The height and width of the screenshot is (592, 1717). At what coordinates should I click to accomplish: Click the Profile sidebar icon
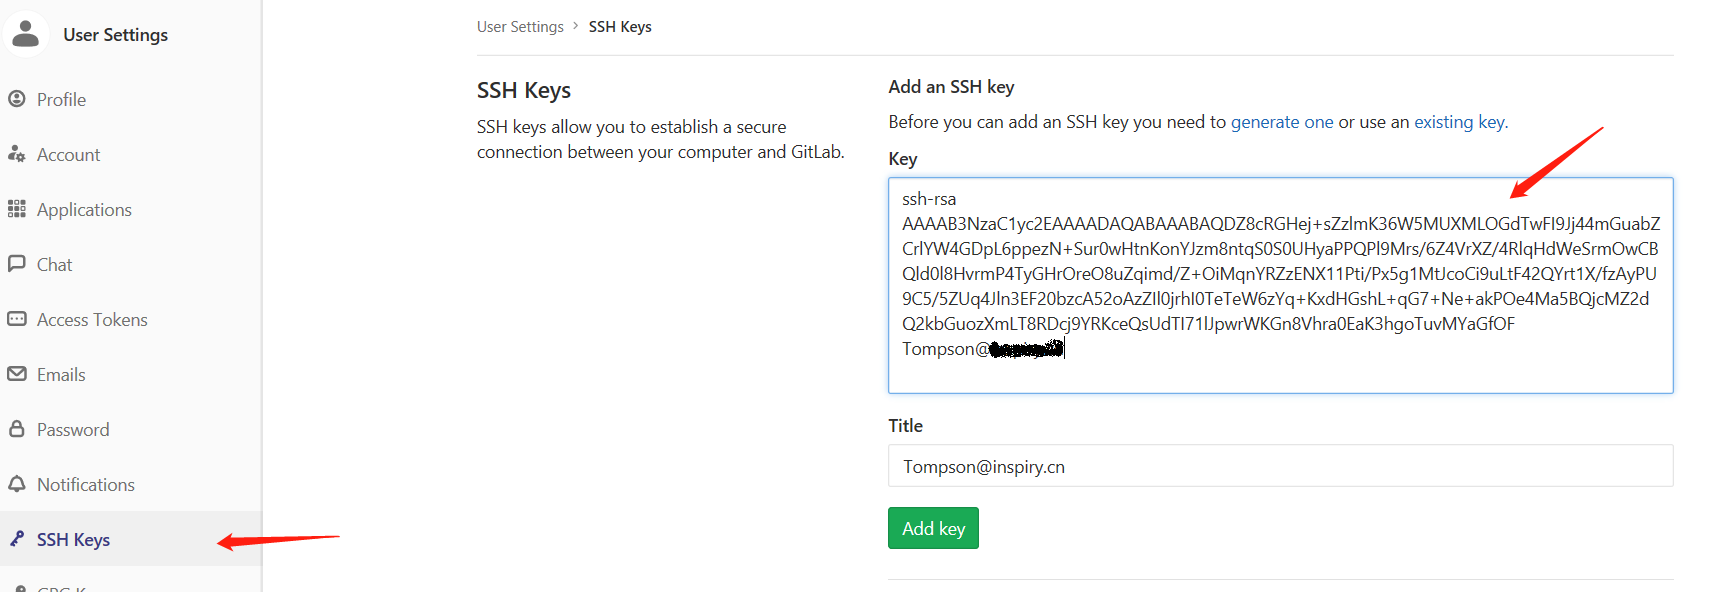(x=17, y=99)
